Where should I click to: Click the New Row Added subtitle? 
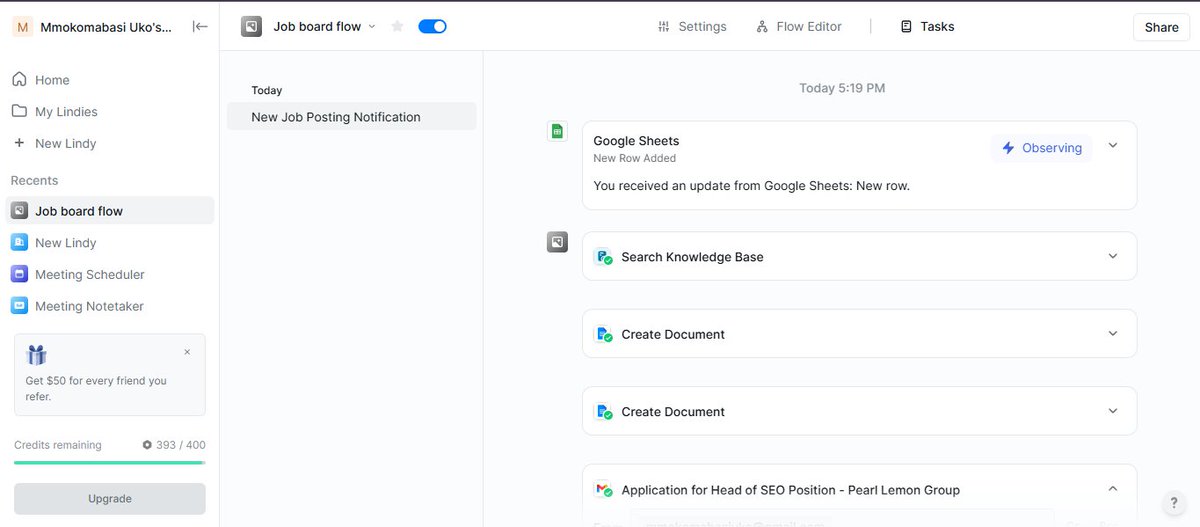coord(635,158)
